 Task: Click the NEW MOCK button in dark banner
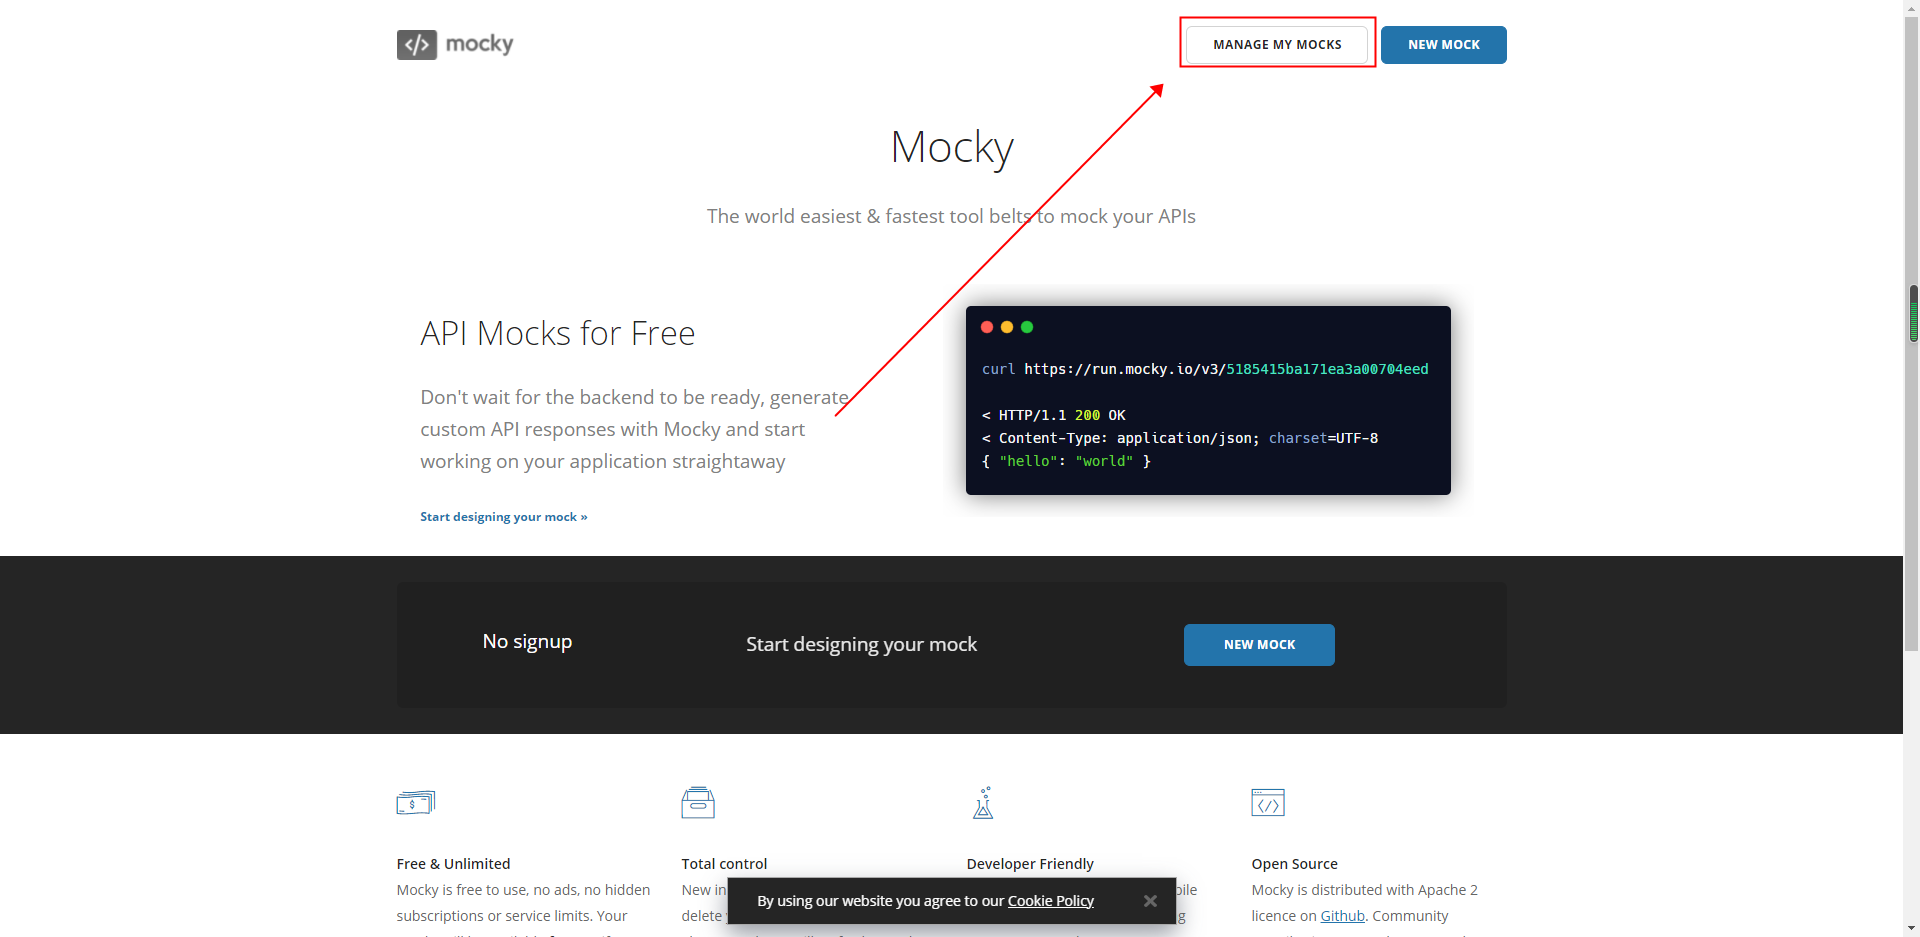[x=1258, y=644]
